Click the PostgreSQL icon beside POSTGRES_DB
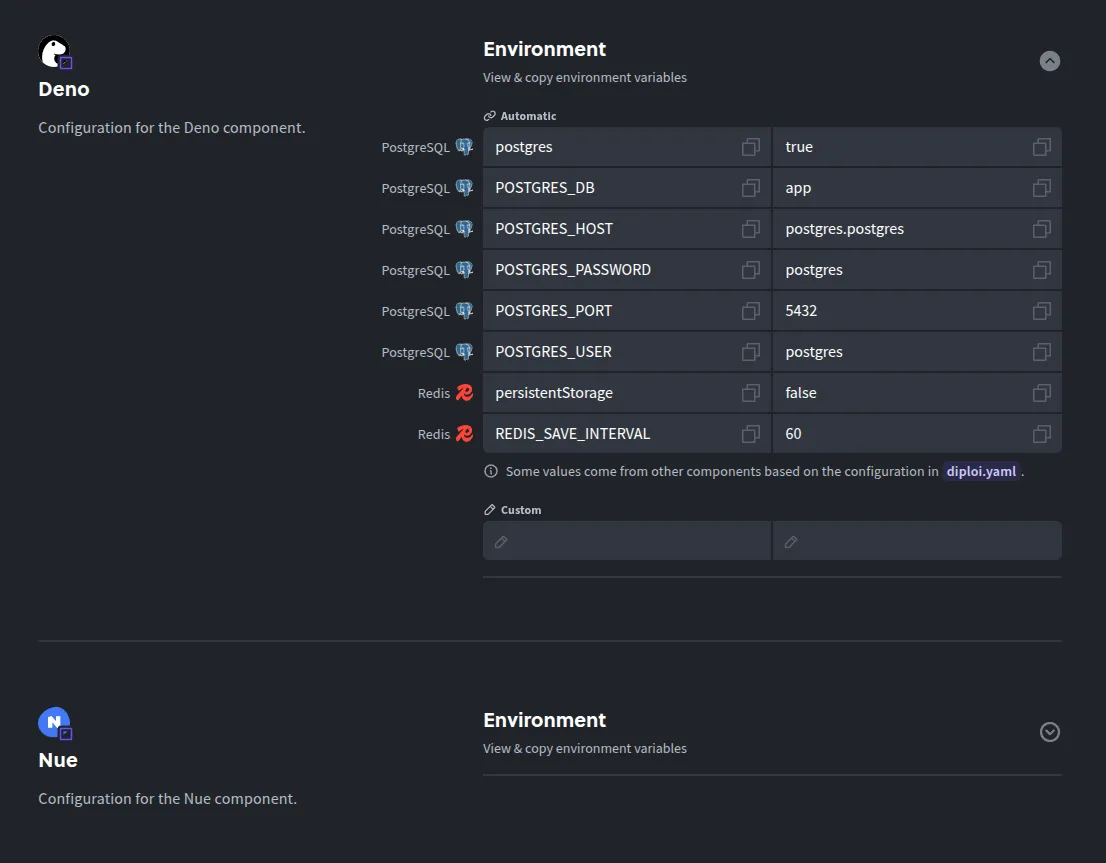Viewport: 1106px width, 863px height. click(x=463, y=187)
